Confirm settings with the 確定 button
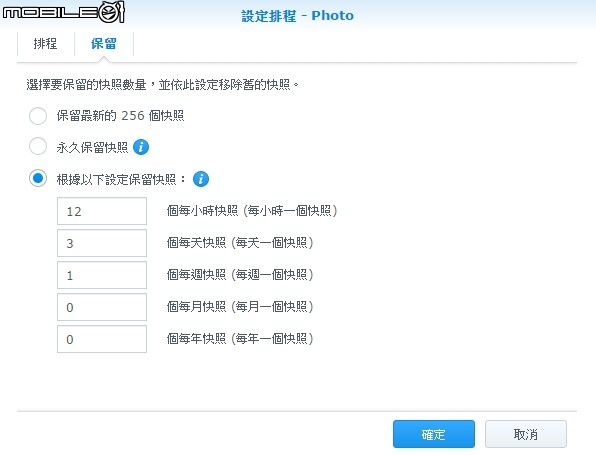Viewport: 596px width, 455px height. 434,434
